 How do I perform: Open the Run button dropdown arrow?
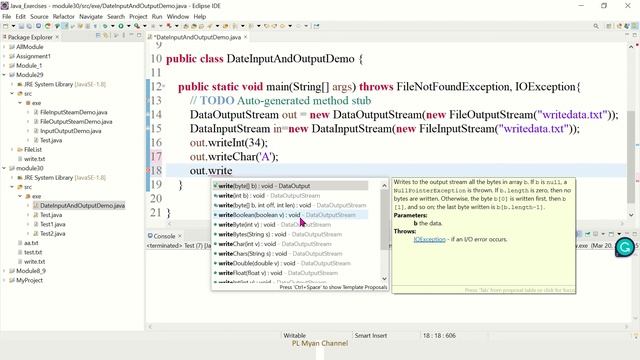pyautogui.click(x=129, y=26)
